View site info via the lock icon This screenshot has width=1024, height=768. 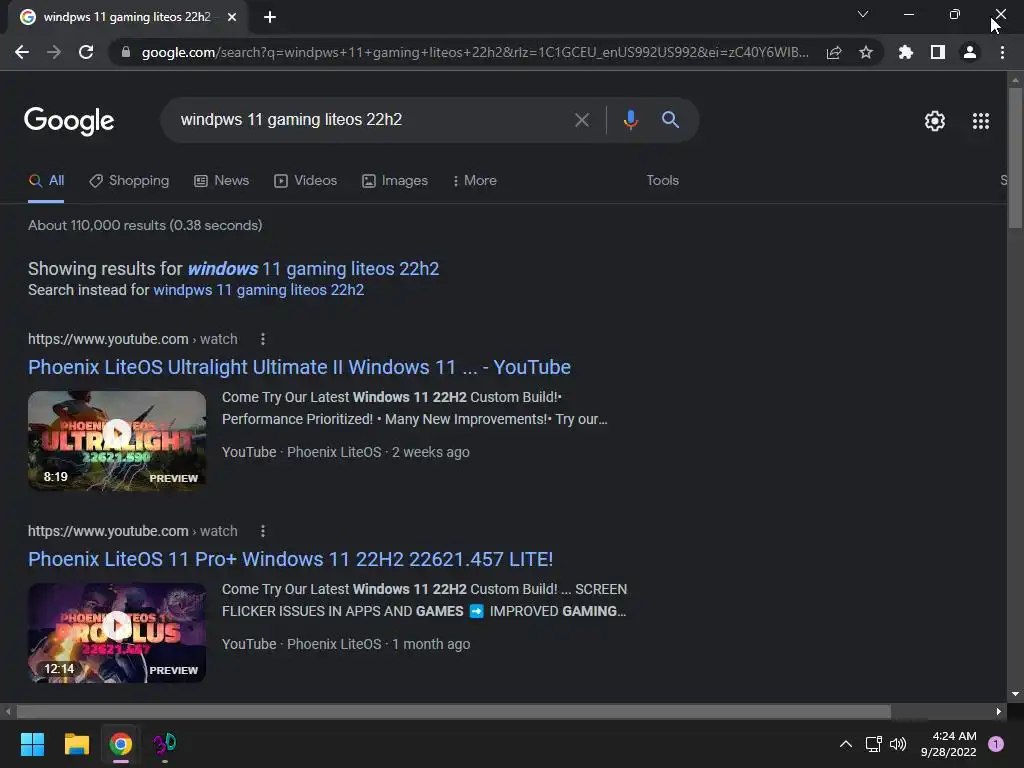point(126,52)
